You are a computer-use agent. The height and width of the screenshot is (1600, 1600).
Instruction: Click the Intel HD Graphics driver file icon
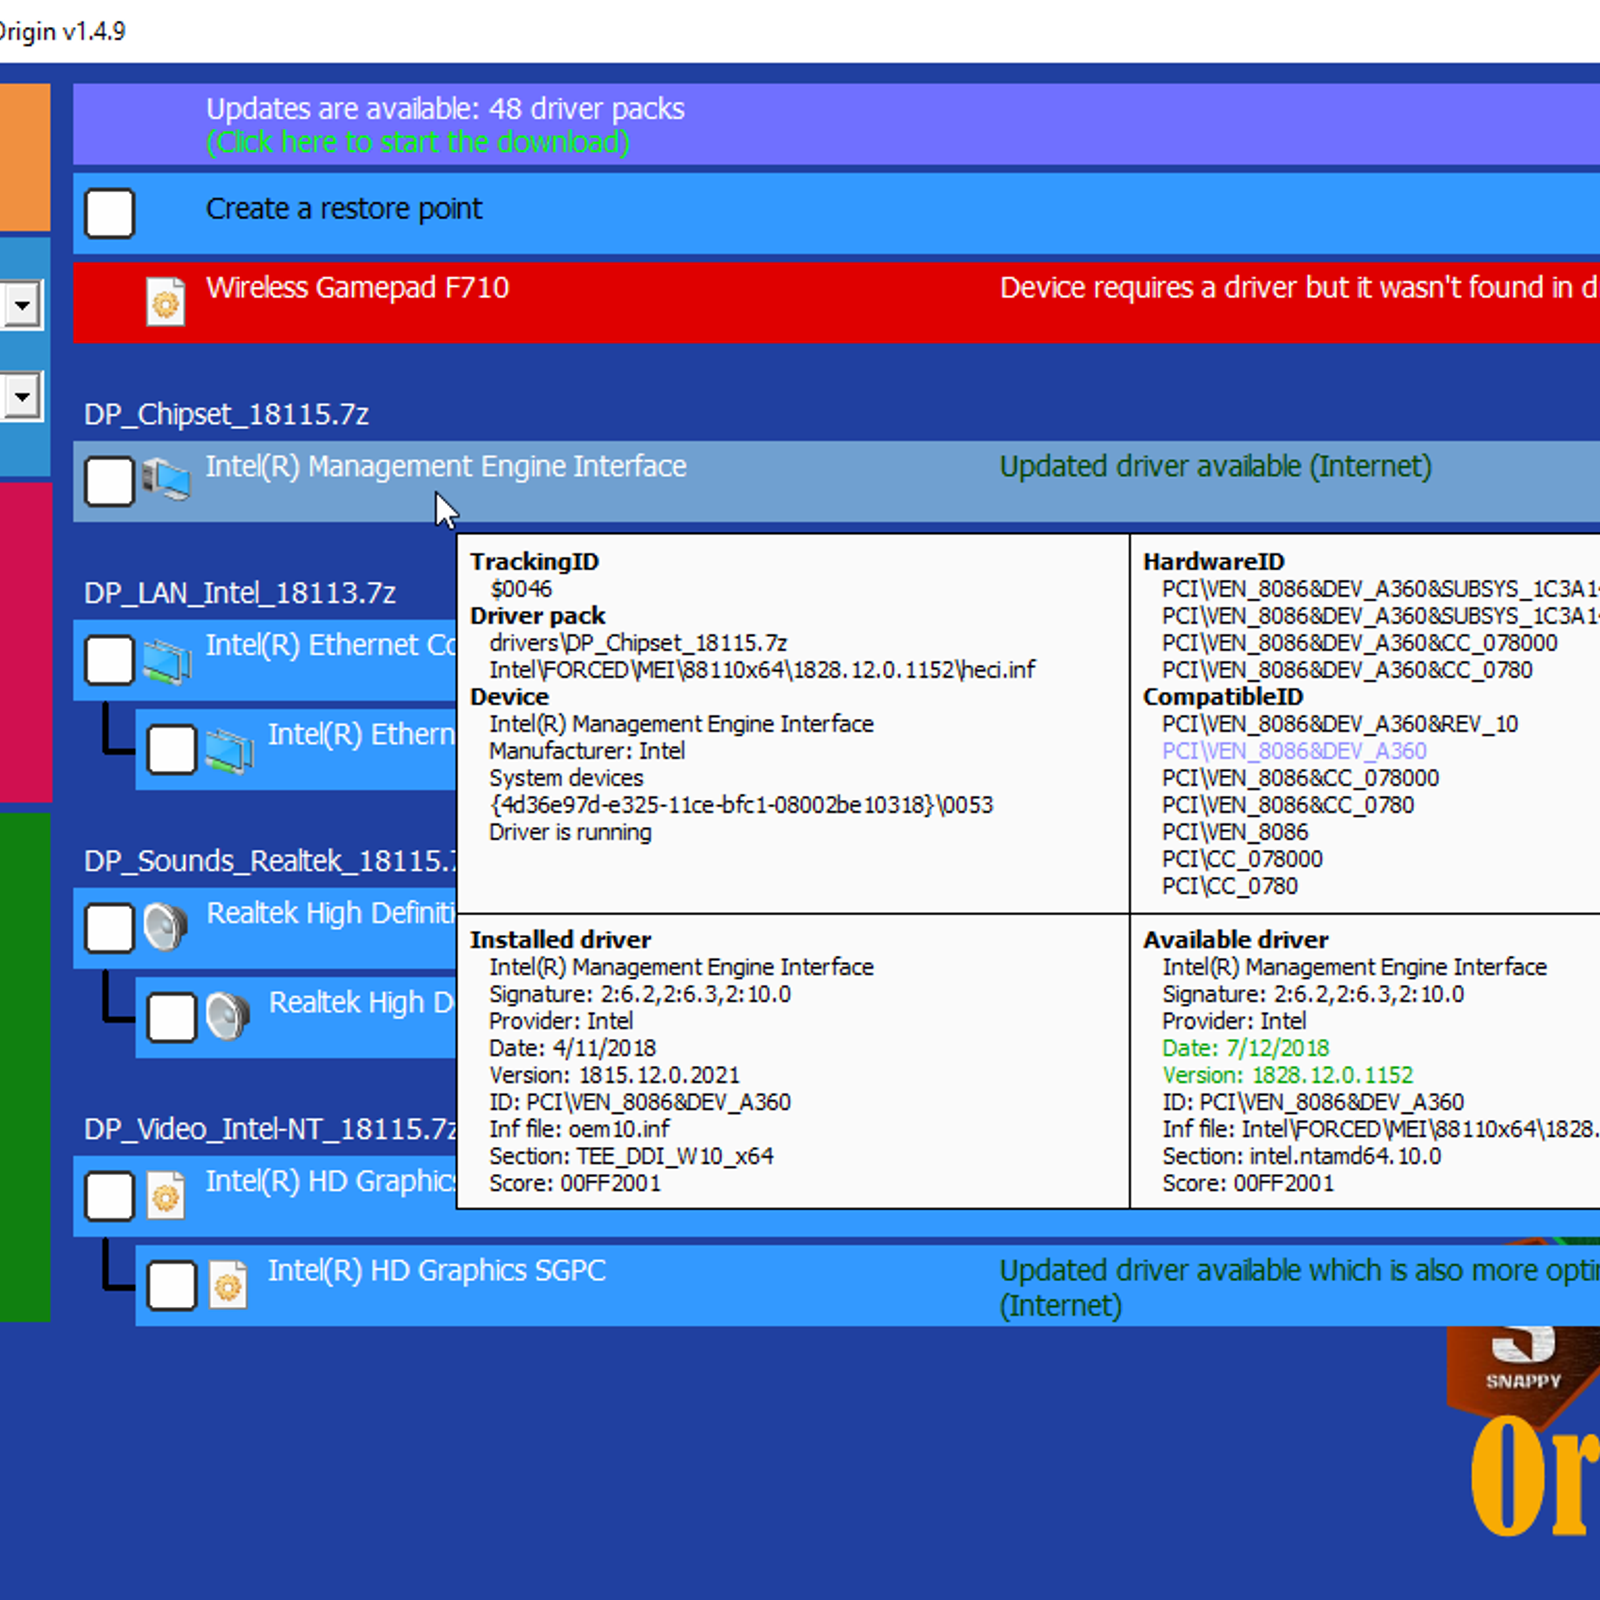click(166, 1195)
